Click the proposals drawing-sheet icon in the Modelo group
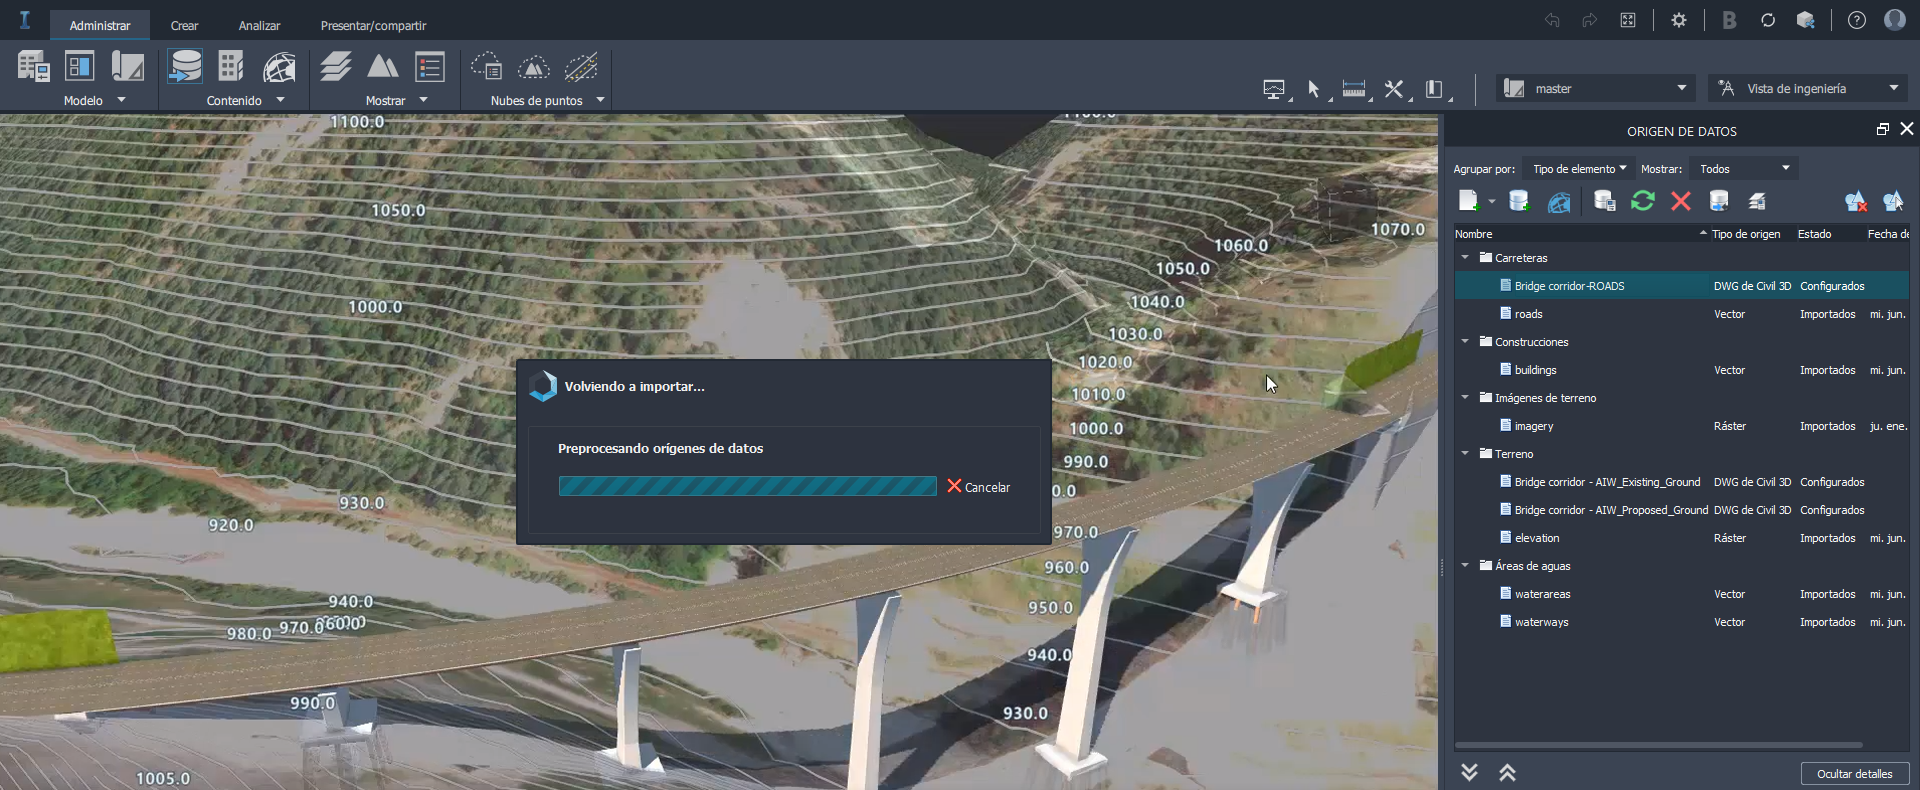This screenshot has width=1920, height=790. click(127, 67)
